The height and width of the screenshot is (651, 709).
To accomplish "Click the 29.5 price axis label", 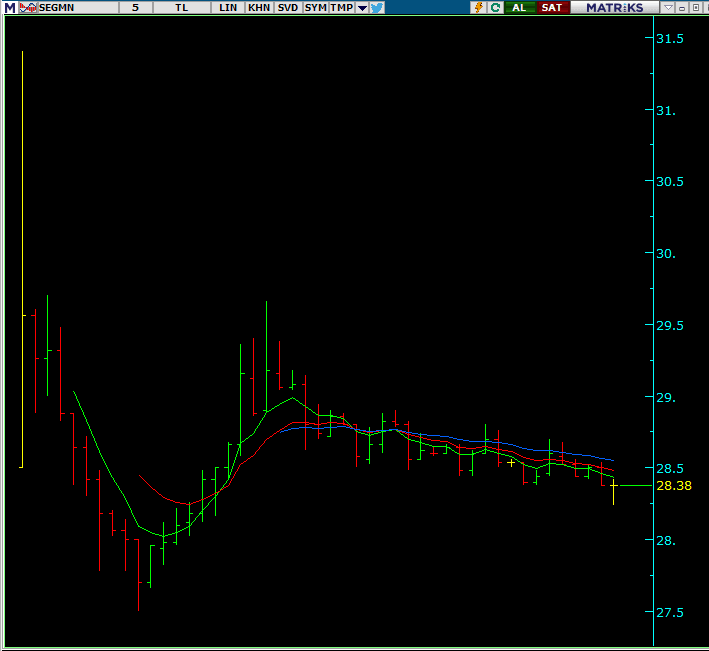I will [670, 326].
